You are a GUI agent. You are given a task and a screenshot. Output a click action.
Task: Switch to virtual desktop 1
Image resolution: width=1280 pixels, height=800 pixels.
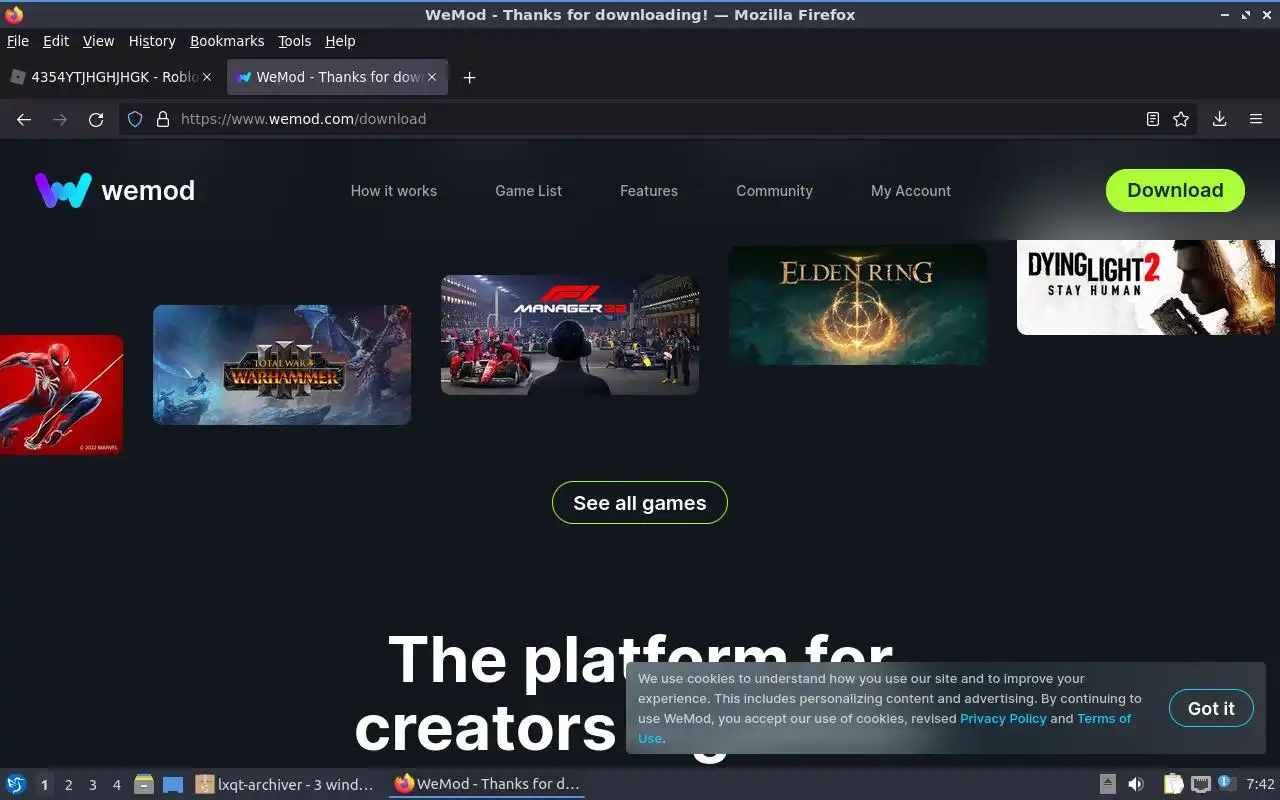(x=44, y=785)
